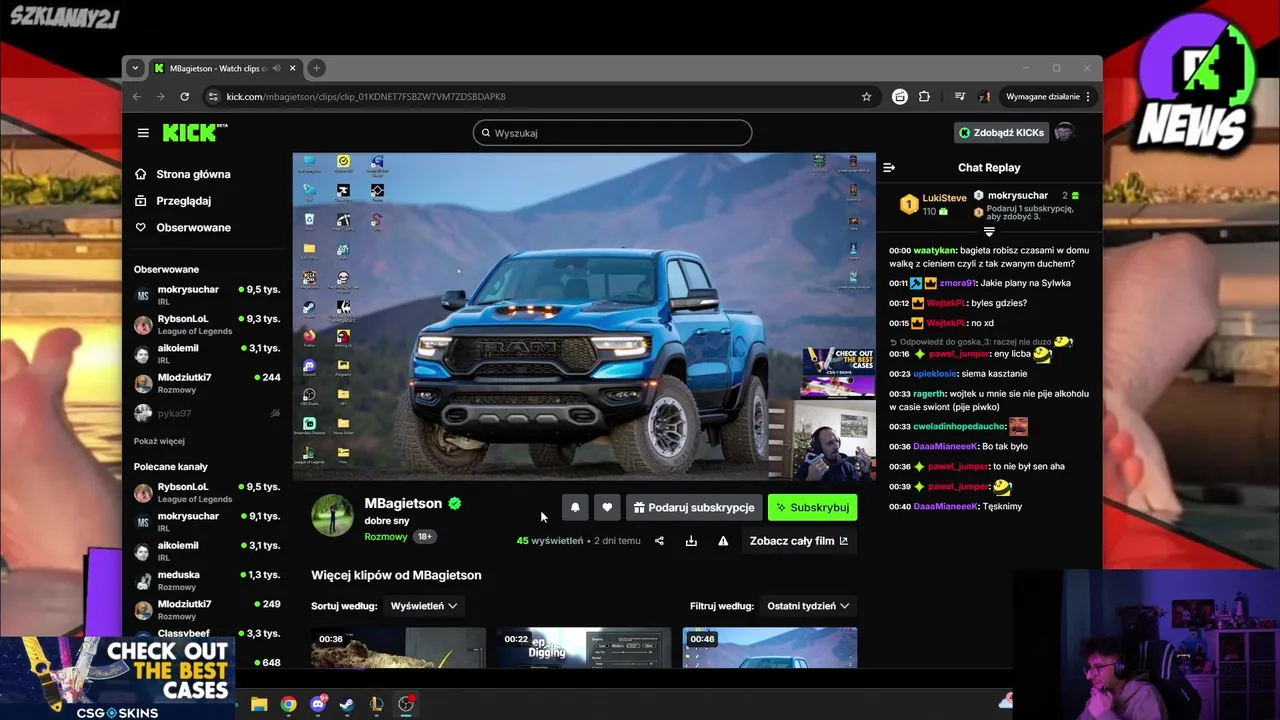Bookmark this page with the star icon

pos(867,97)
